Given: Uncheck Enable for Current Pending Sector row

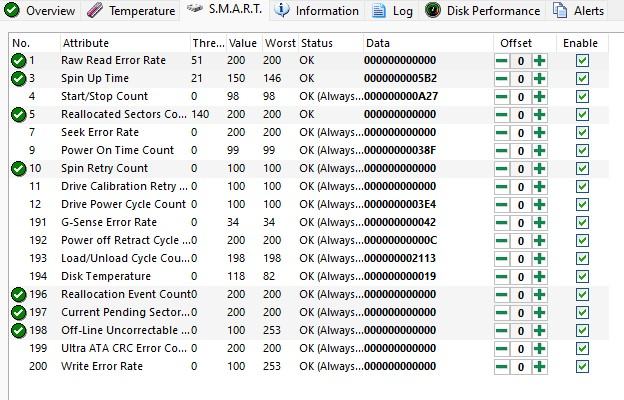Looking at the screenshot, I should [582, 313].
